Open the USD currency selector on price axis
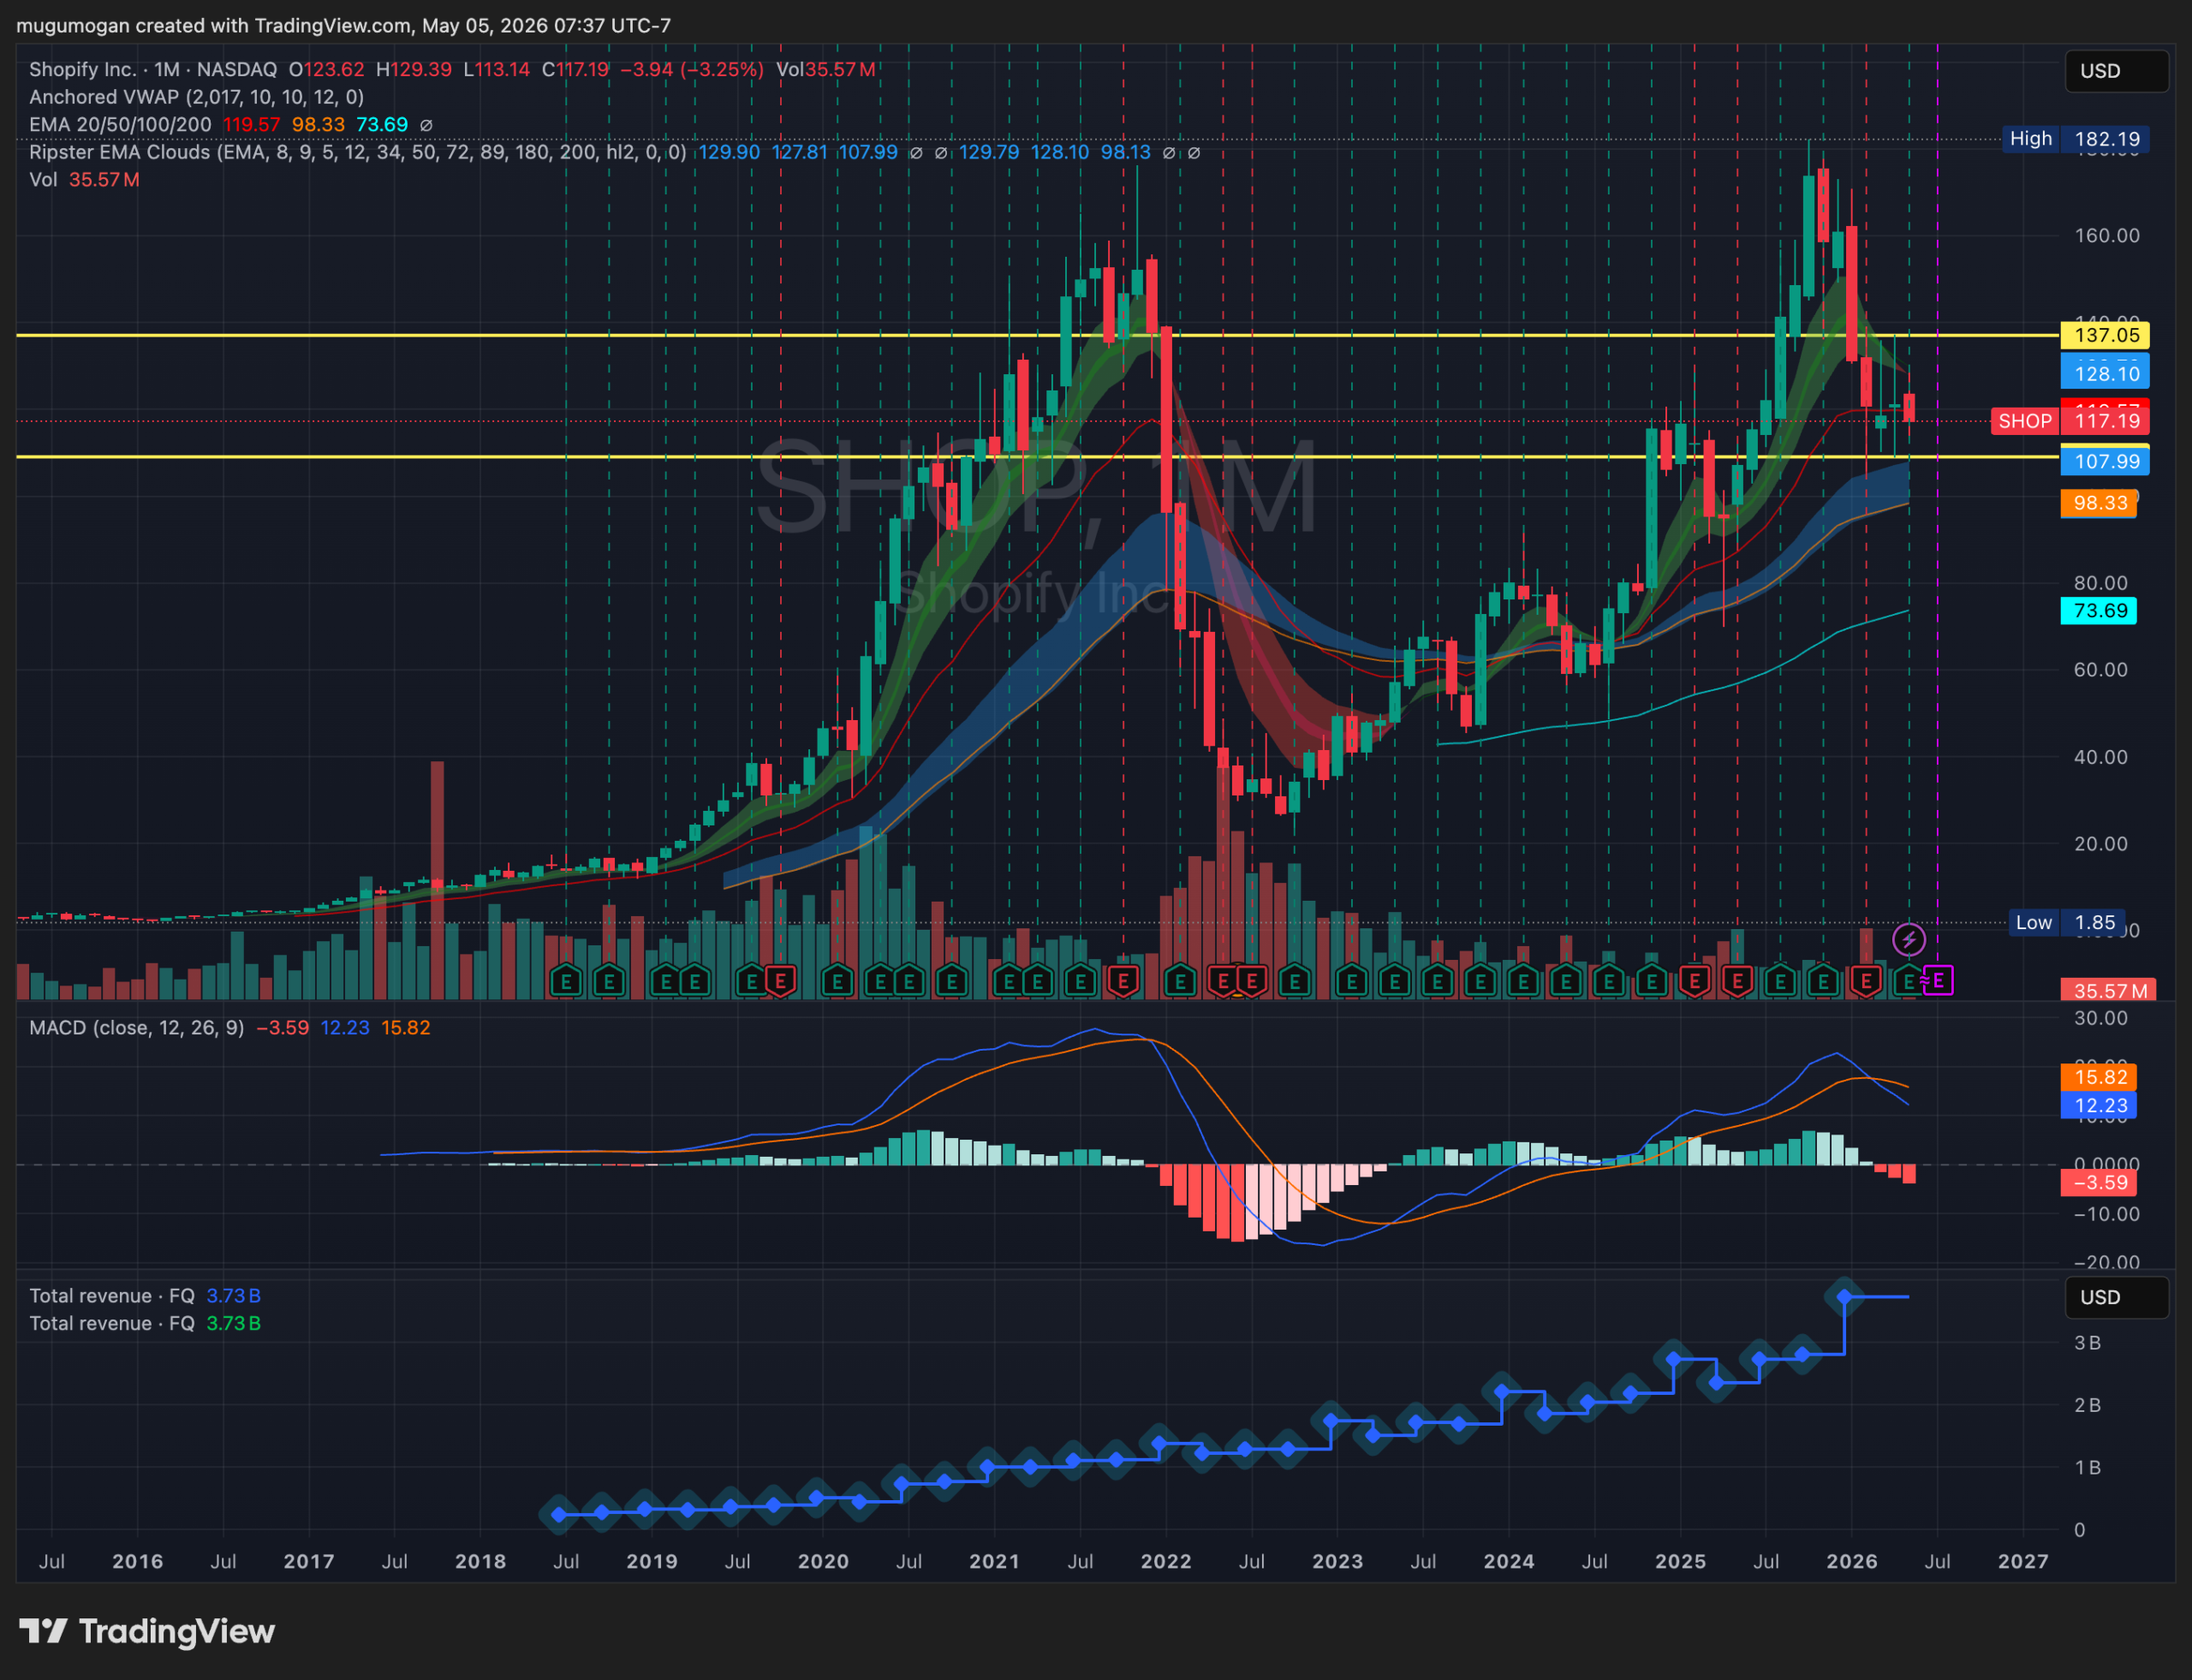The width and height of the screenshot is (2192, 1680). point(2116,71)
